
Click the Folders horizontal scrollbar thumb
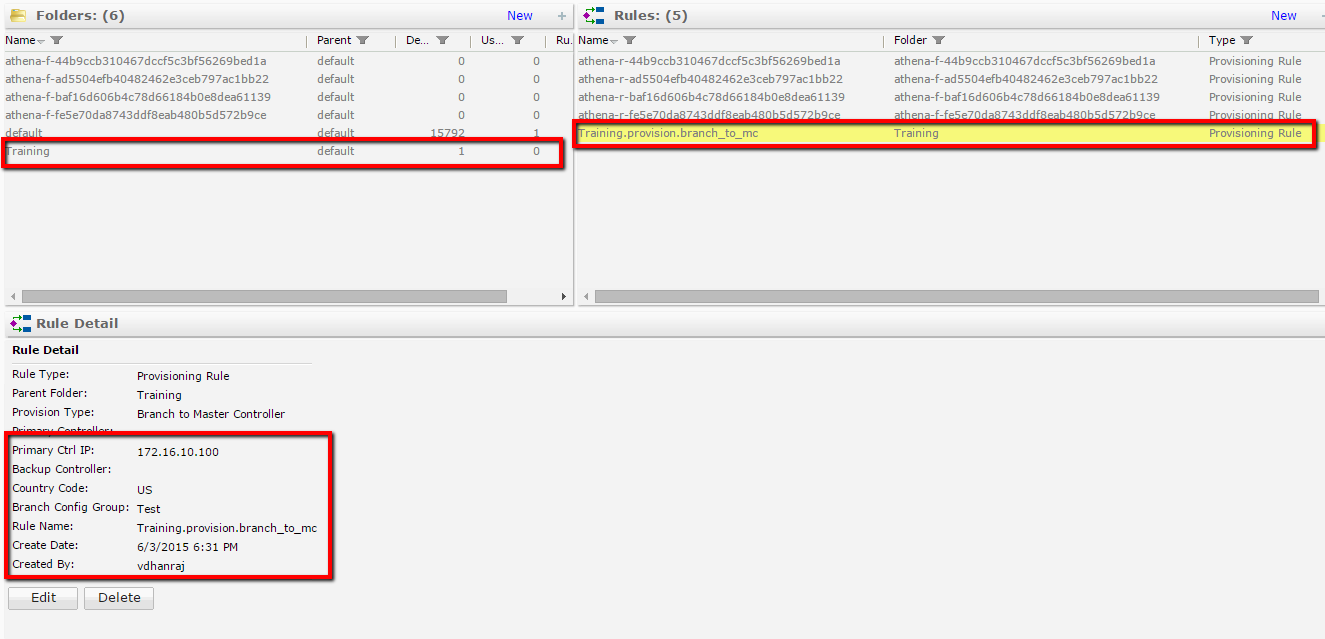click(264, 297)
